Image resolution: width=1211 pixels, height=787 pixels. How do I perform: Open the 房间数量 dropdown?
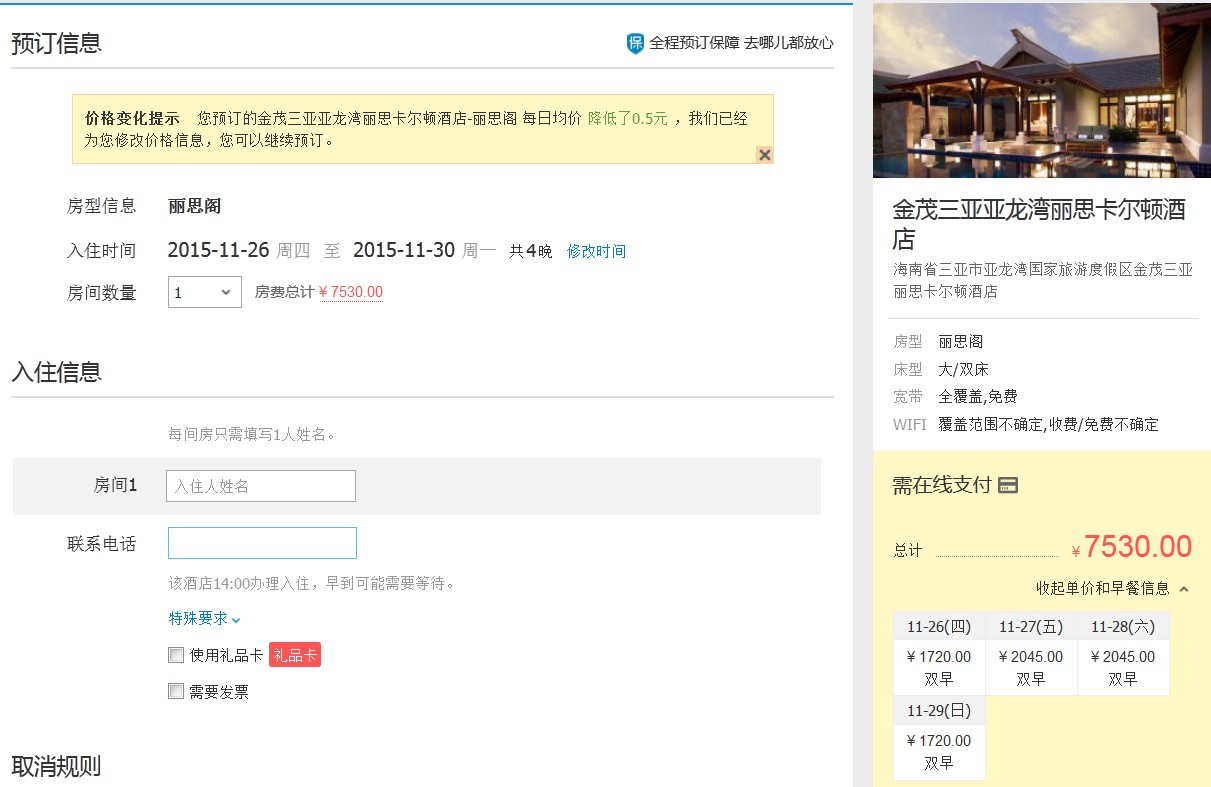(204, 293)
